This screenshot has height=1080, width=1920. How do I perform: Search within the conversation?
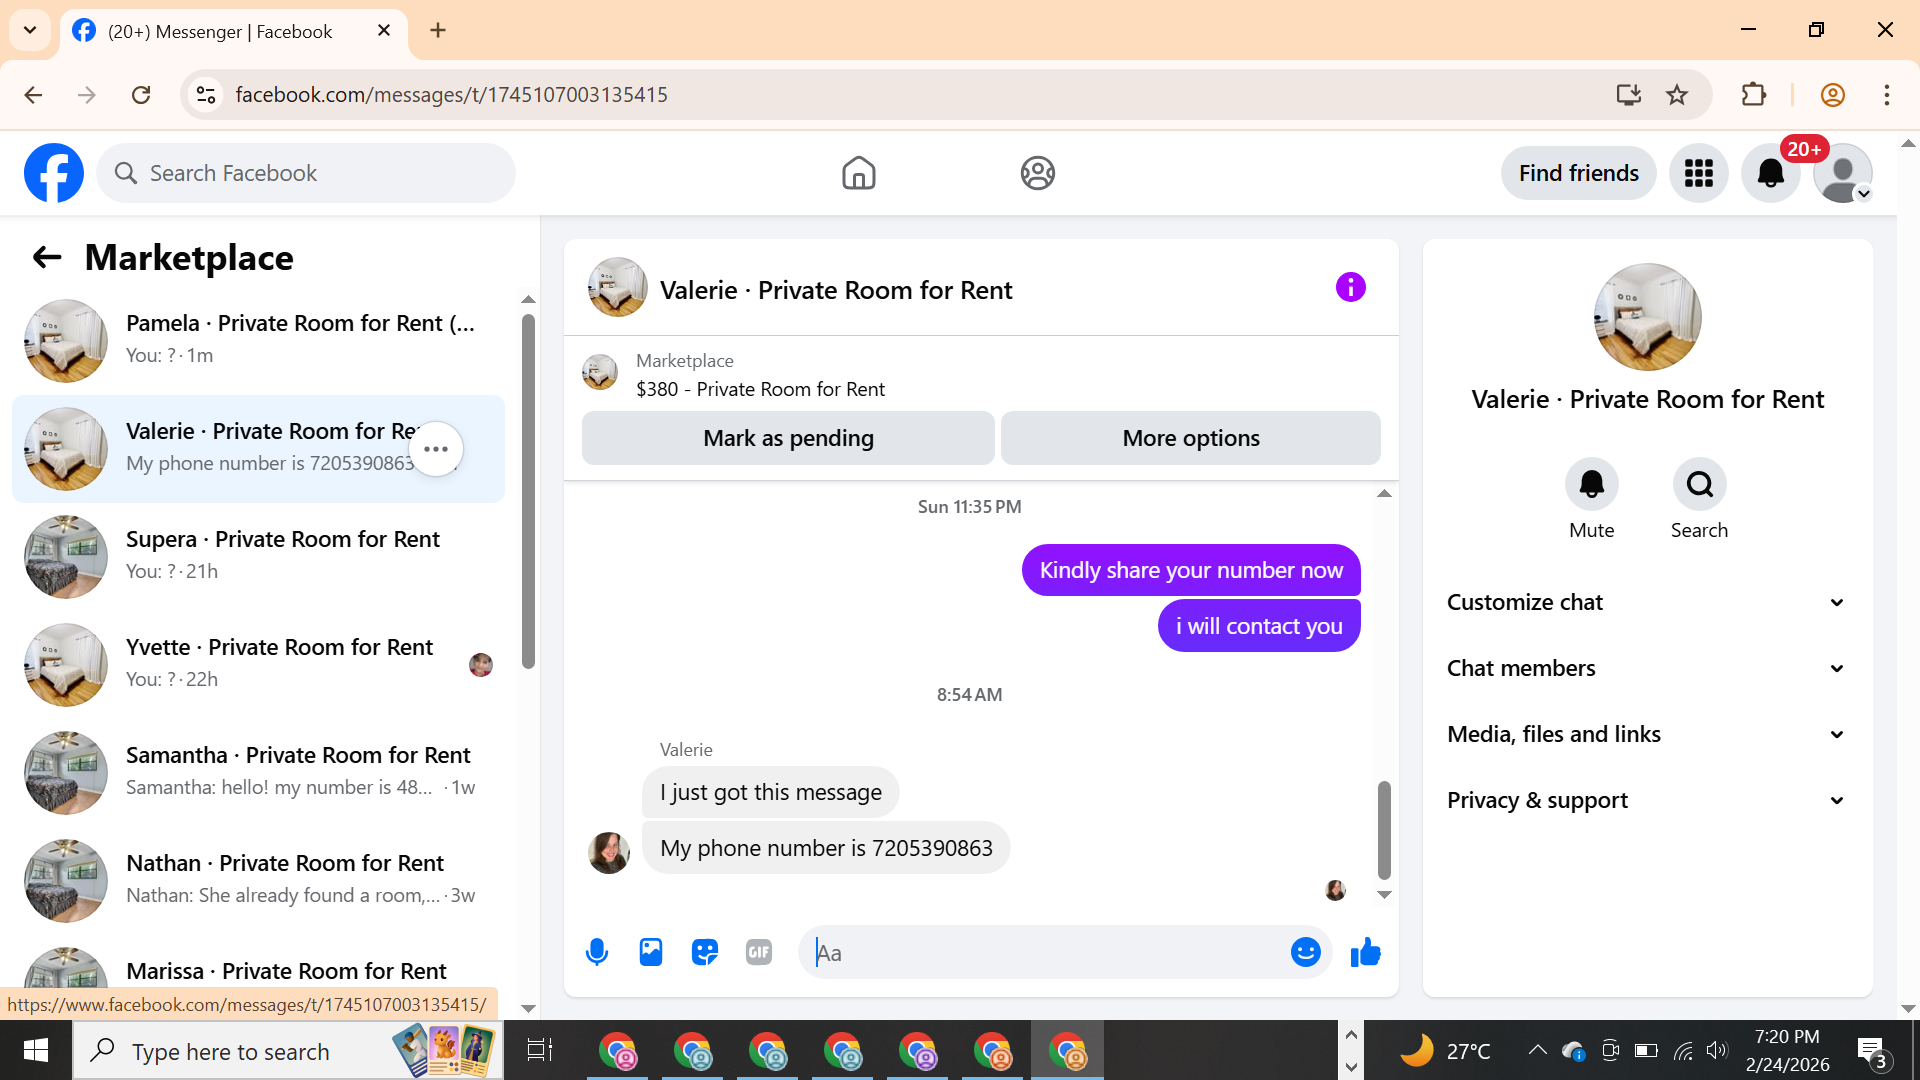click(1699, 485)
